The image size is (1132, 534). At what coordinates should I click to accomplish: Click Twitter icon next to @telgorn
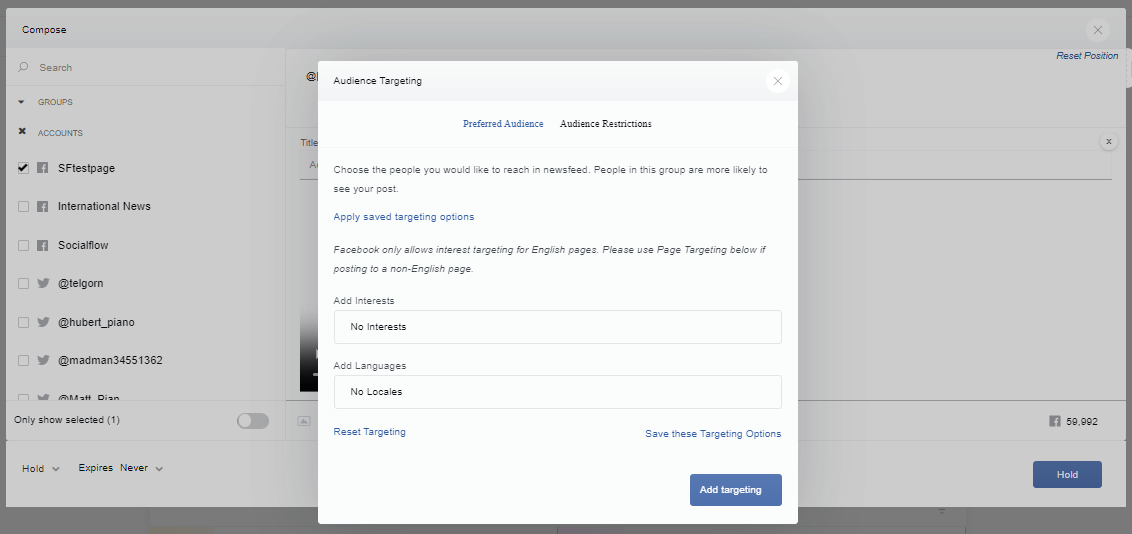pyautogui.click(x=43, y=284)
